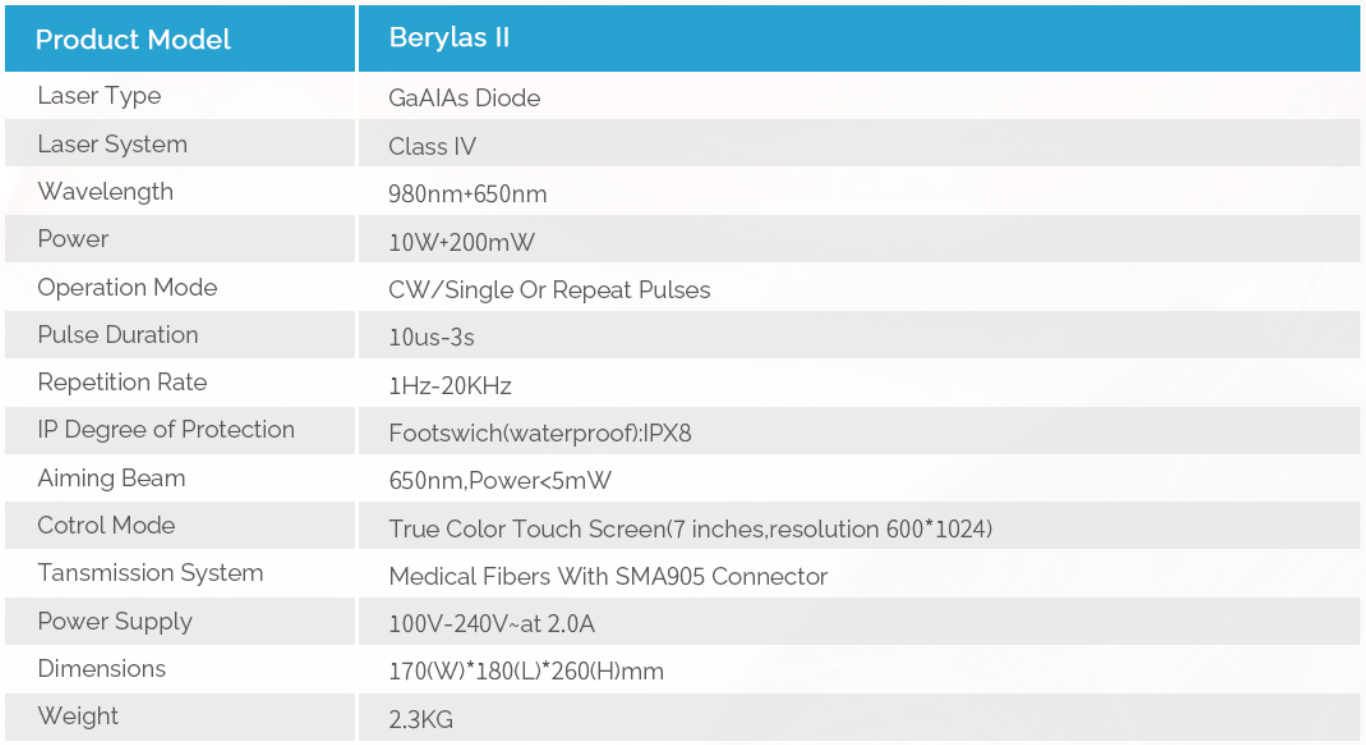Click the Laser System label
This screenshot has width=1366, height=745.
[112, 144]
